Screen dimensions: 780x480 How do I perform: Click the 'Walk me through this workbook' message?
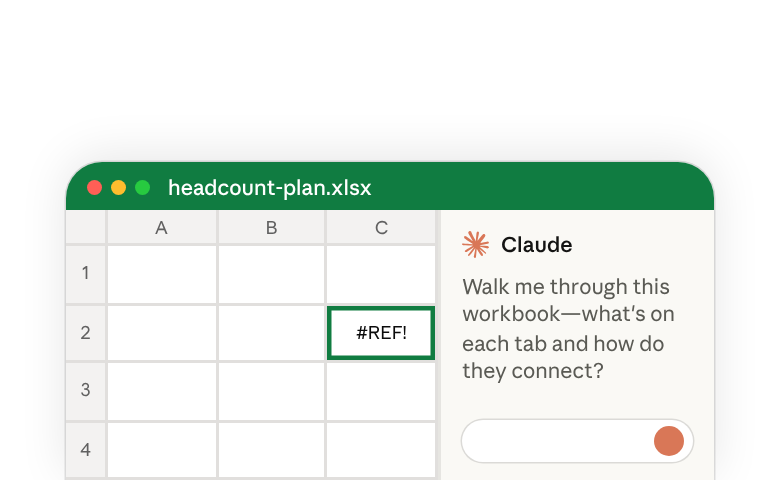pyautogui.click(x=568, y=329)
